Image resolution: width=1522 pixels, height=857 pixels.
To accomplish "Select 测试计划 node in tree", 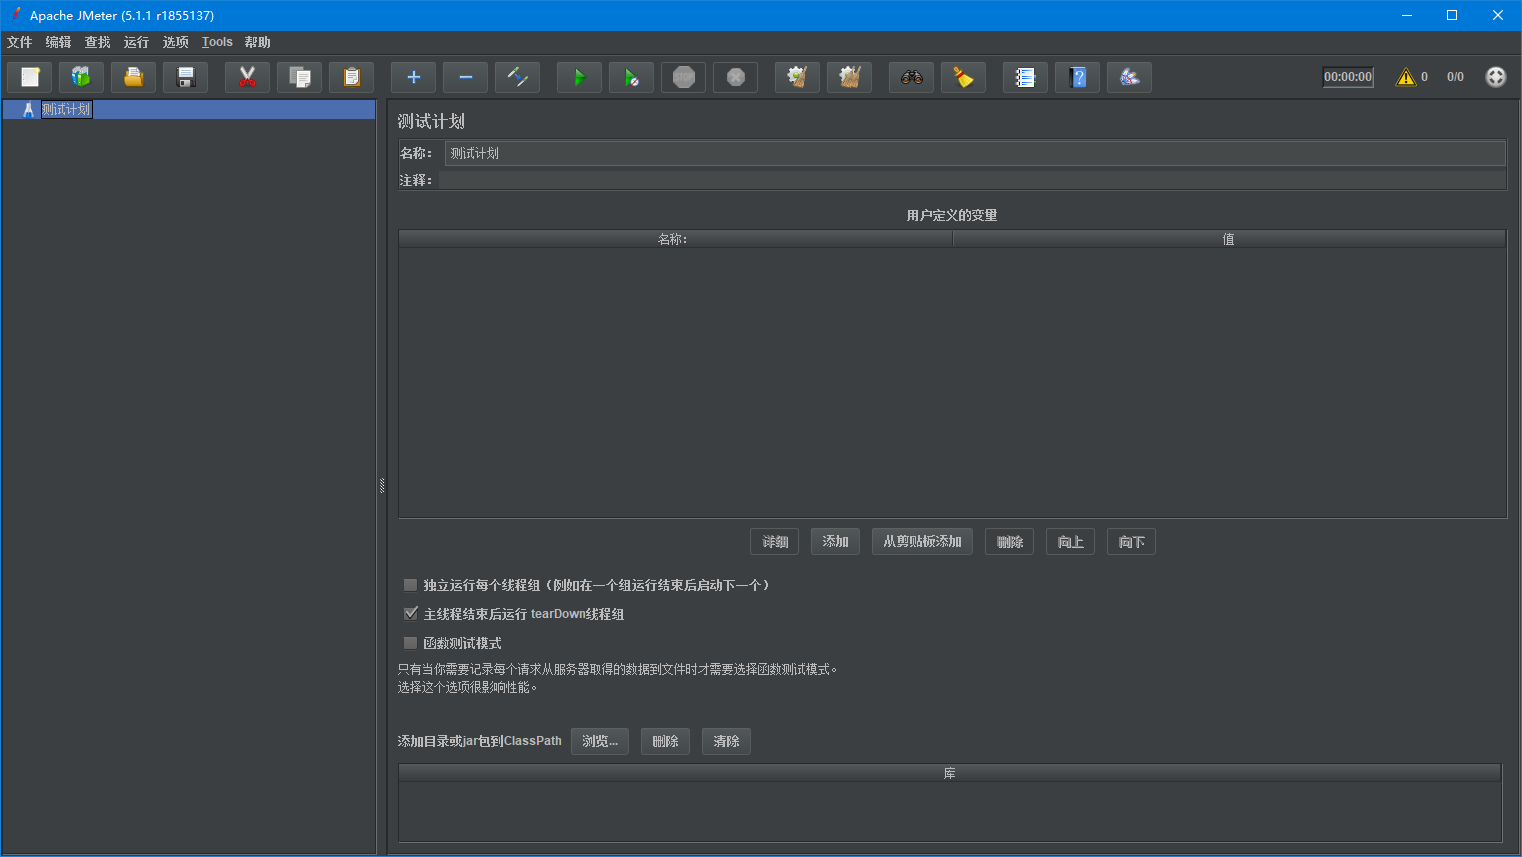I will click(x=66, y=109).
